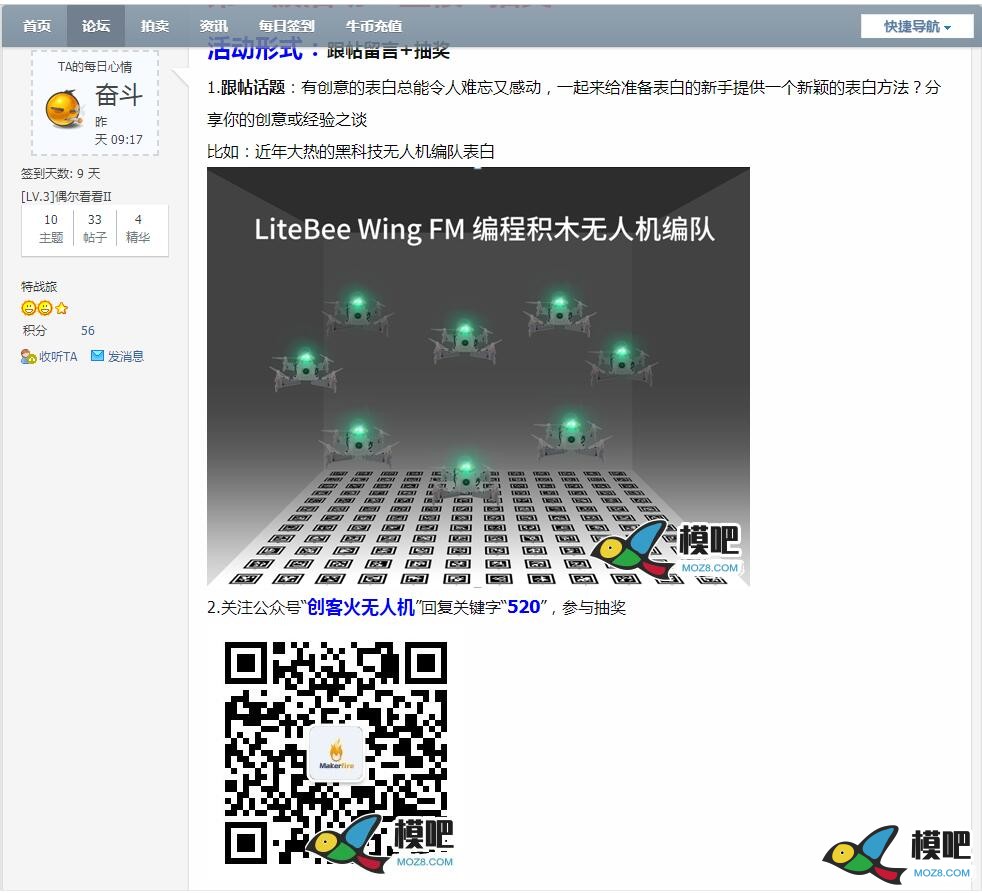This screenshot has height=893, width=982.
Task: Click the Makerfire logo inside QR code
Action: click(336, 753)
